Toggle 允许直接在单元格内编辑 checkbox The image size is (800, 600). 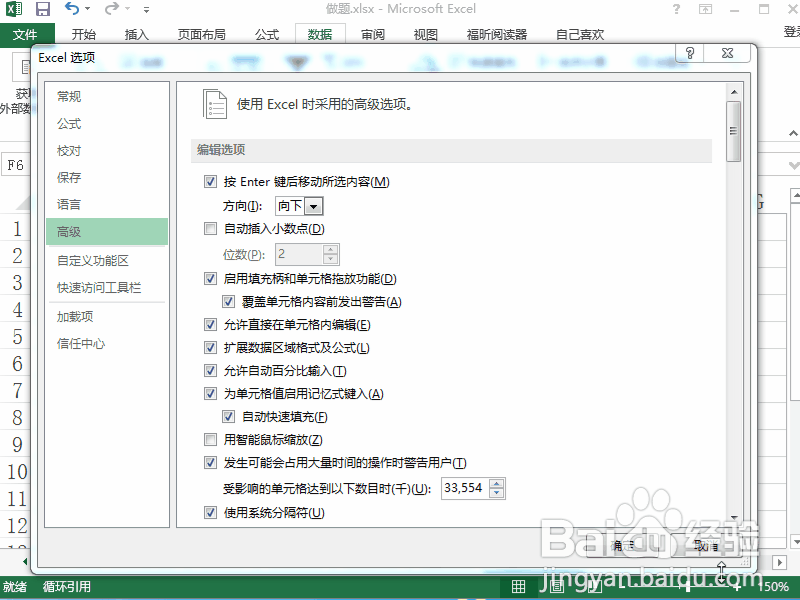[x=210, y=324]
